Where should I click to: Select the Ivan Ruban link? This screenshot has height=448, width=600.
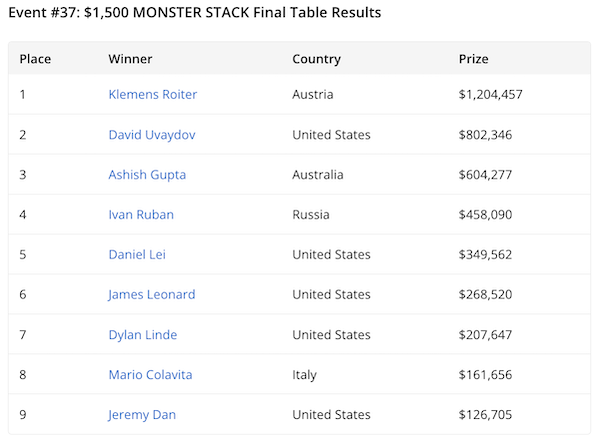[x=141, y=214]
